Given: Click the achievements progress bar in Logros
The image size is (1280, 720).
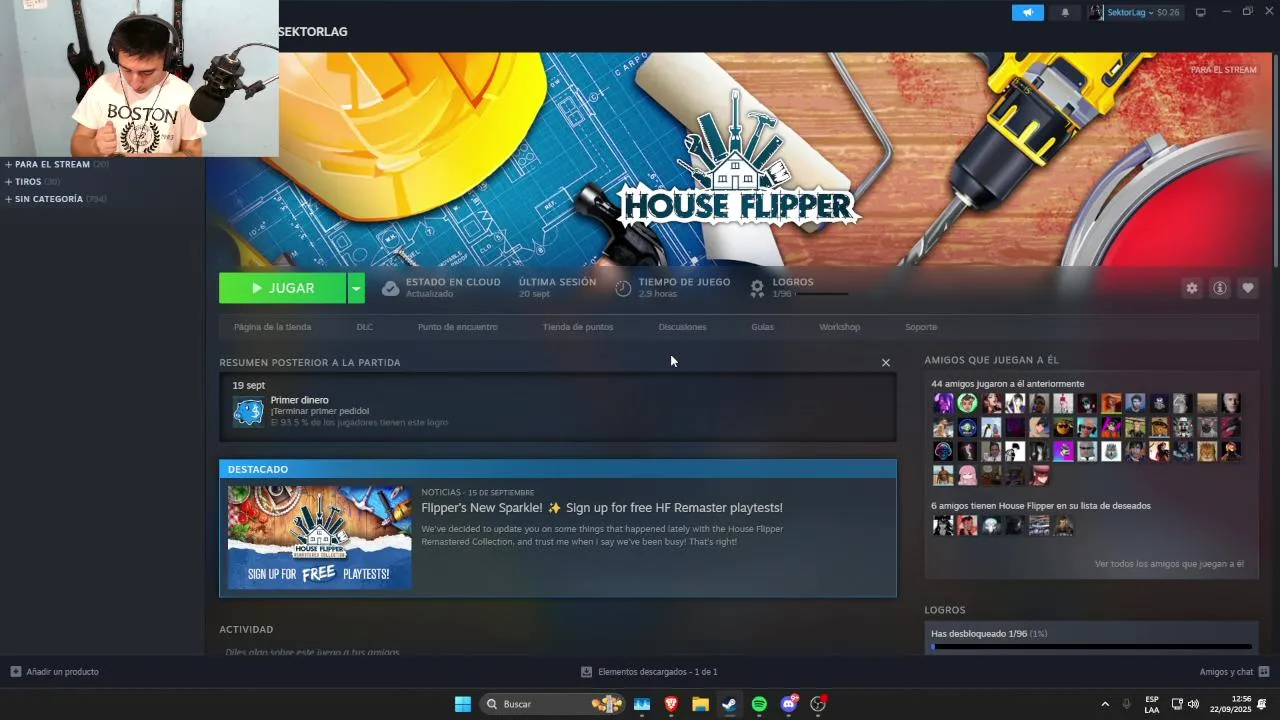Looking at the screenshot, I should 1091,647.
